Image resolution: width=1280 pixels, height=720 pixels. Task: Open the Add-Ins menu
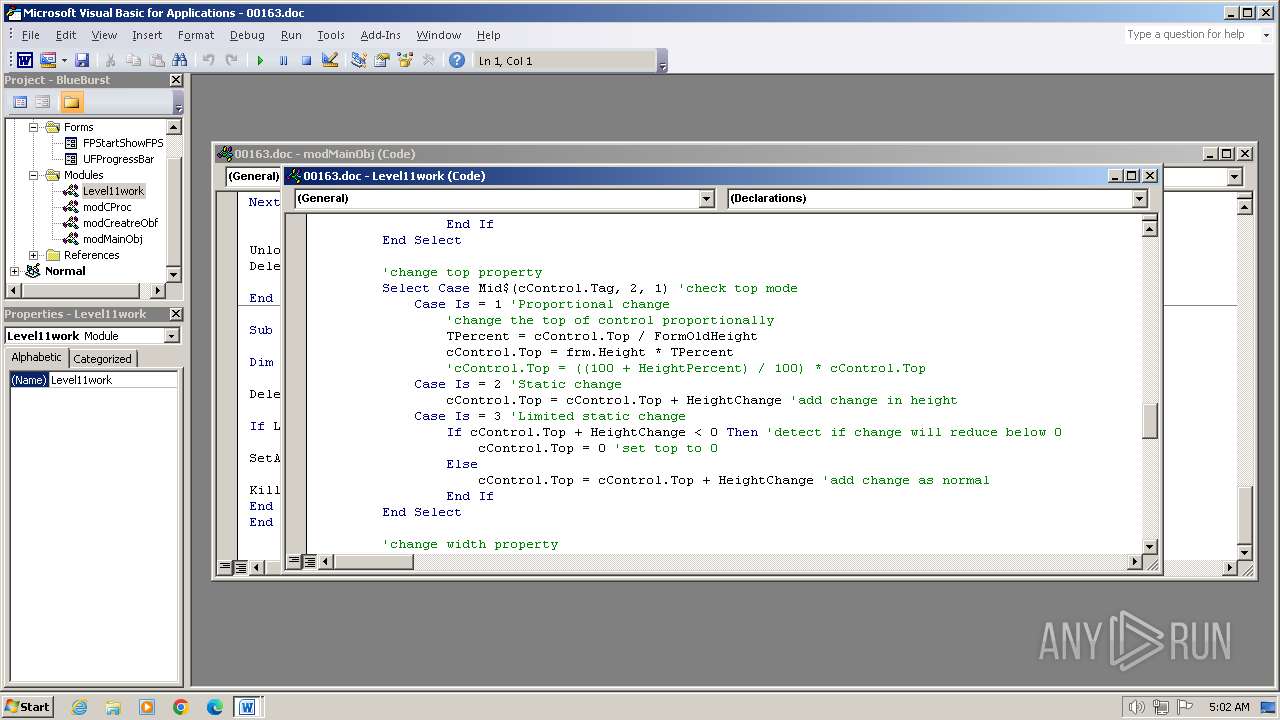click(x=380, y=35)
